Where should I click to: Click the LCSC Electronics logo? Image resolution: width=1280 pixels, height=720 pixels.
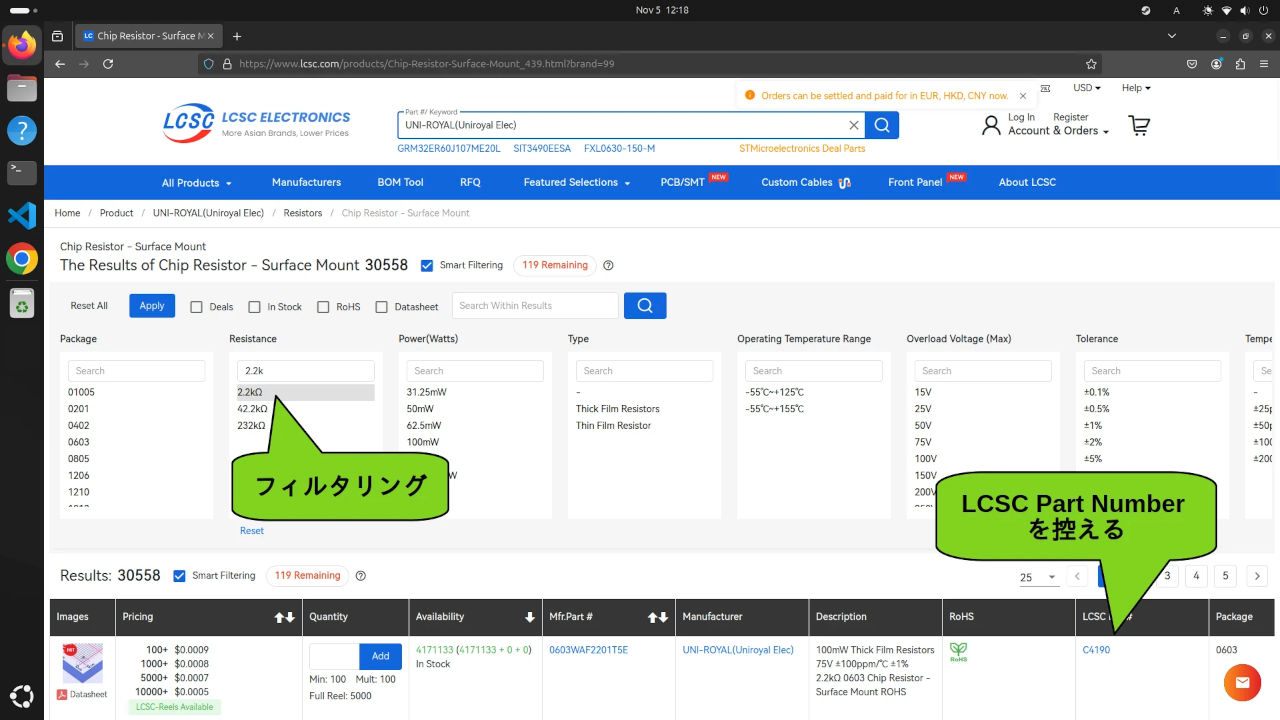click(257, 124)
